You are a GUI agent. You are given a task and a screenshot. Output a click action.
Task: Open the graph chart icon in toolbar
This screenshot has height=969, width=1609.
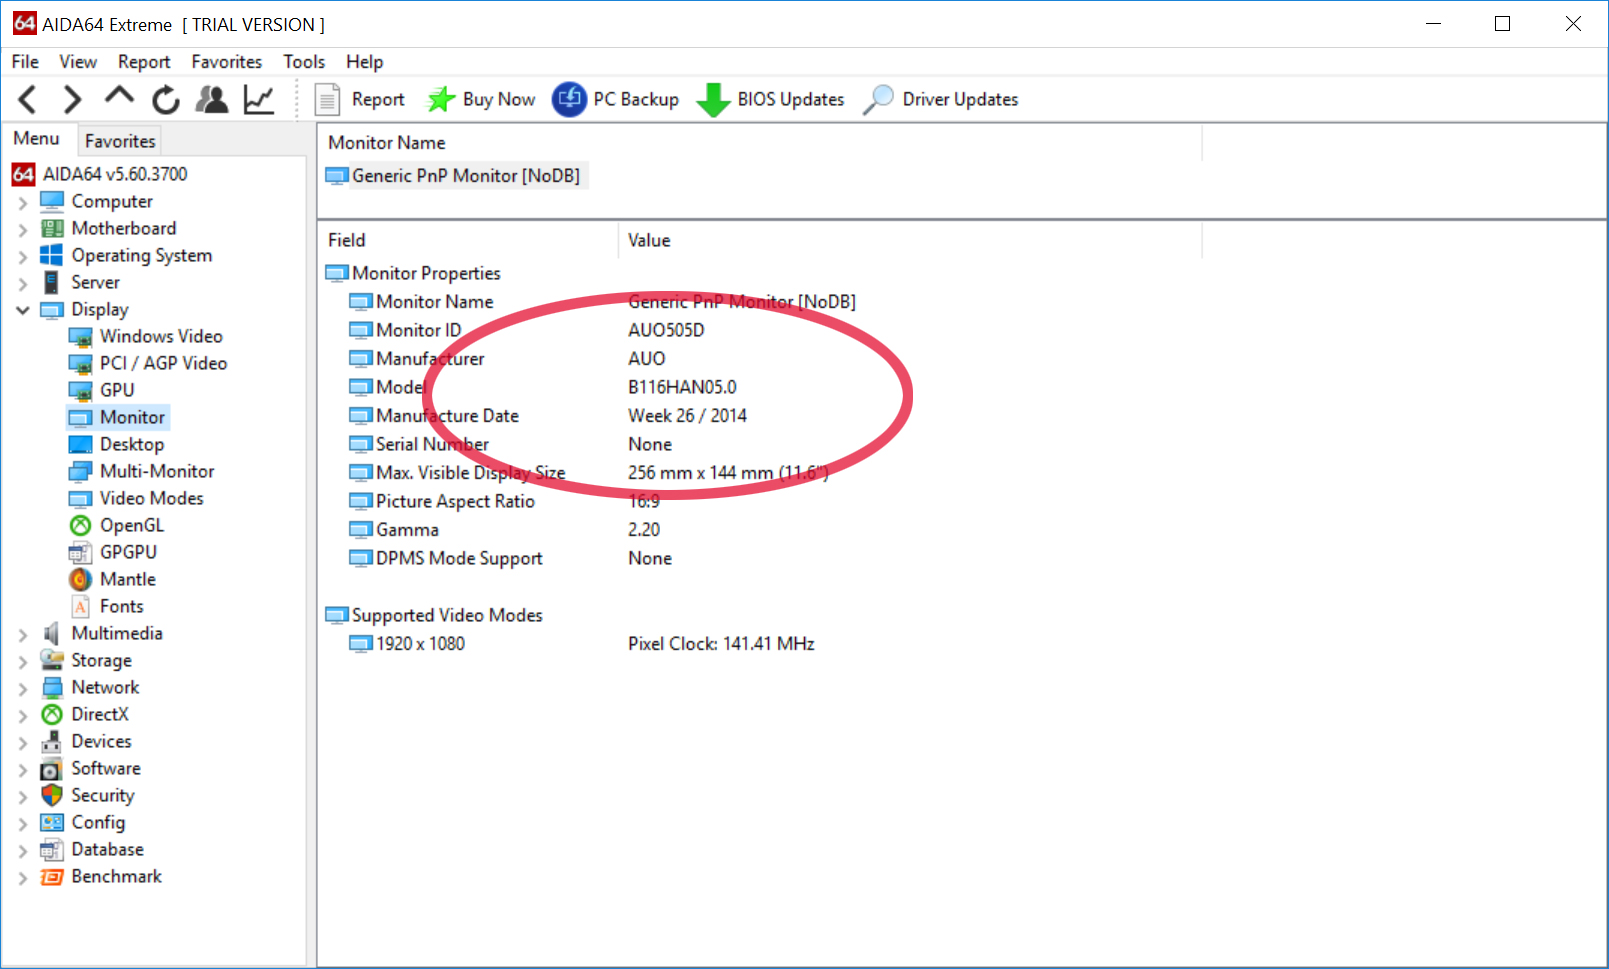pyautogui.click(x=259, y=99)
